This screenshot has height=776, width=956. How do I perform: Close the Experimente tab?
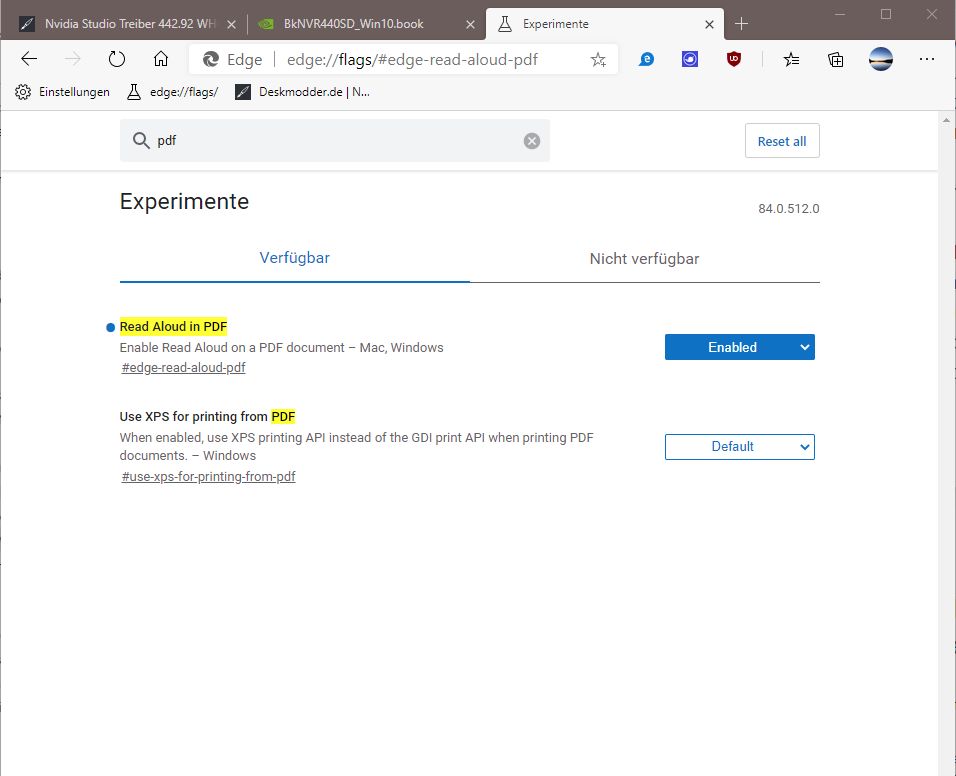[709, 24]
